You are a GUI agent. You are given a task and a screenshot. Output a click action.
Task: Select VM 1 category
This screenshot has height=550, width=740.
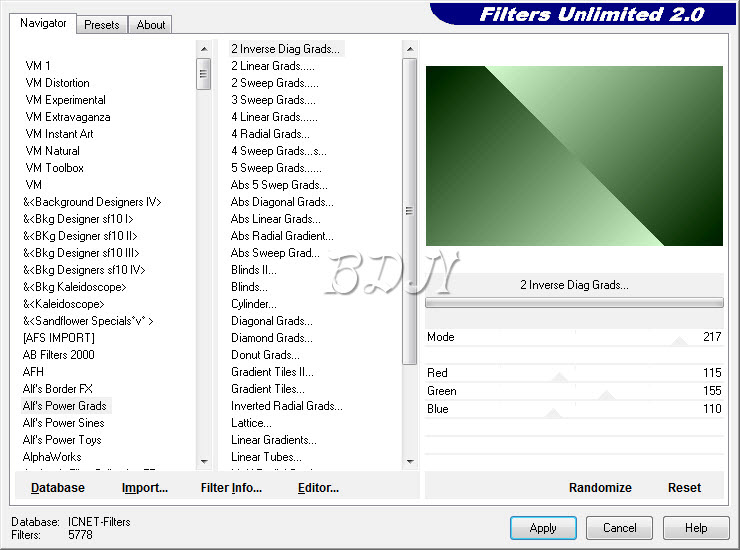click(x=38, y=66)
